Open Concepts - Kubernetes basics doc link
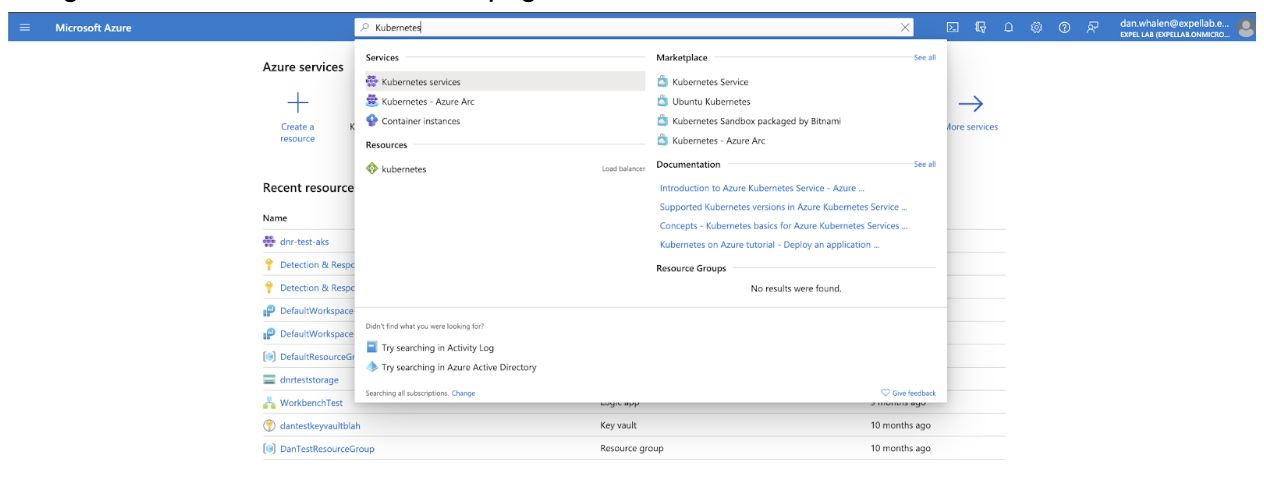The image size is (1264, 486). (x=783, y=226)
